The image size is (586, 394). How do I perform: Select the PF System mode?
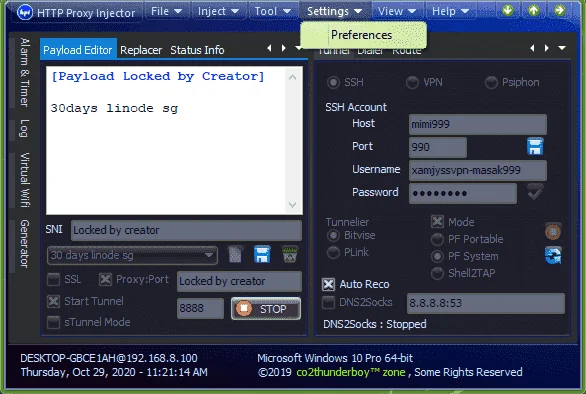[465, 256]
